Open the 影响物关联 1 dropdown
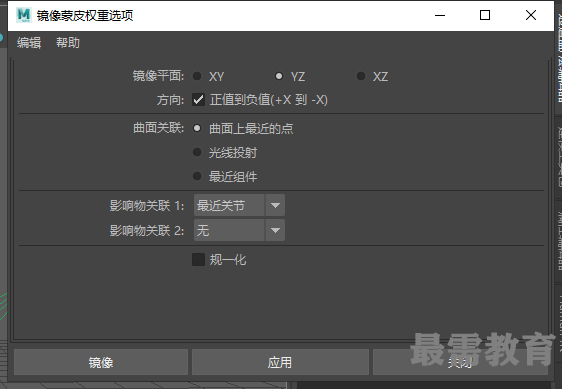The height and width of the screenshot is (389, 562). pos(239,205)
